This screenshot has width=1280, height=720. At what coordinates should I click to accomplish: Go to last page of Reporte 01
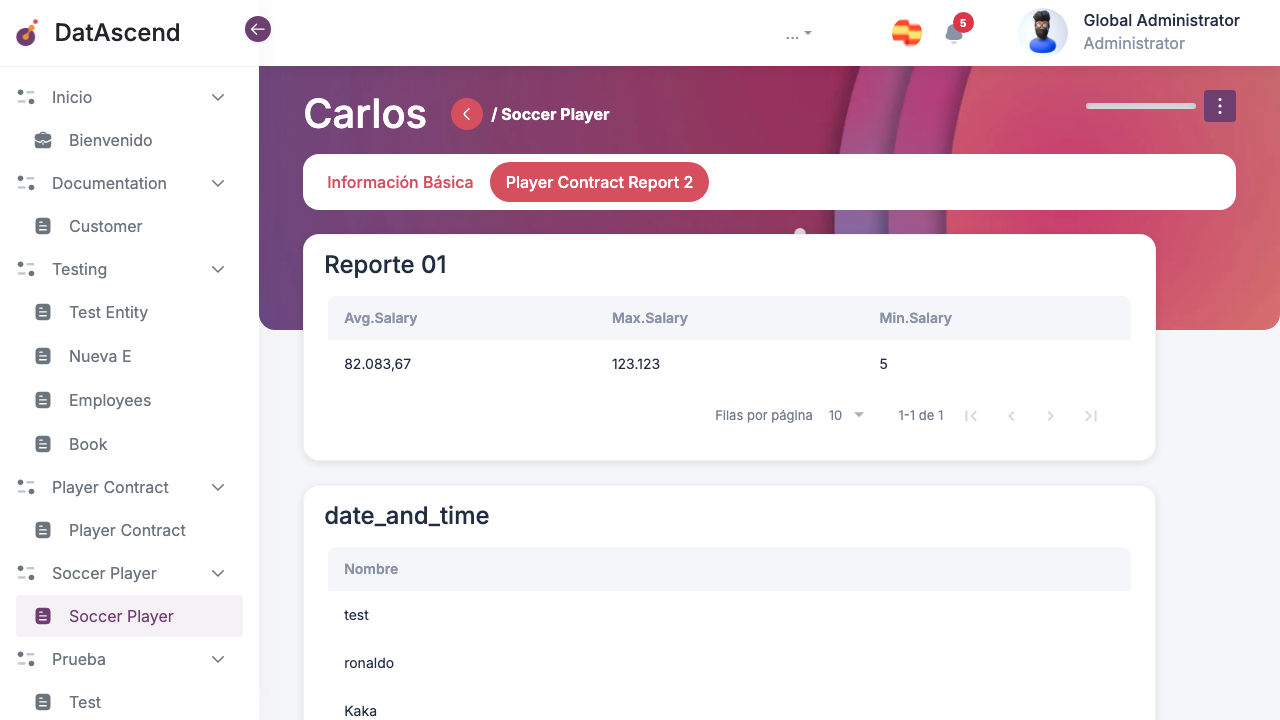(x=1091, y=416)
